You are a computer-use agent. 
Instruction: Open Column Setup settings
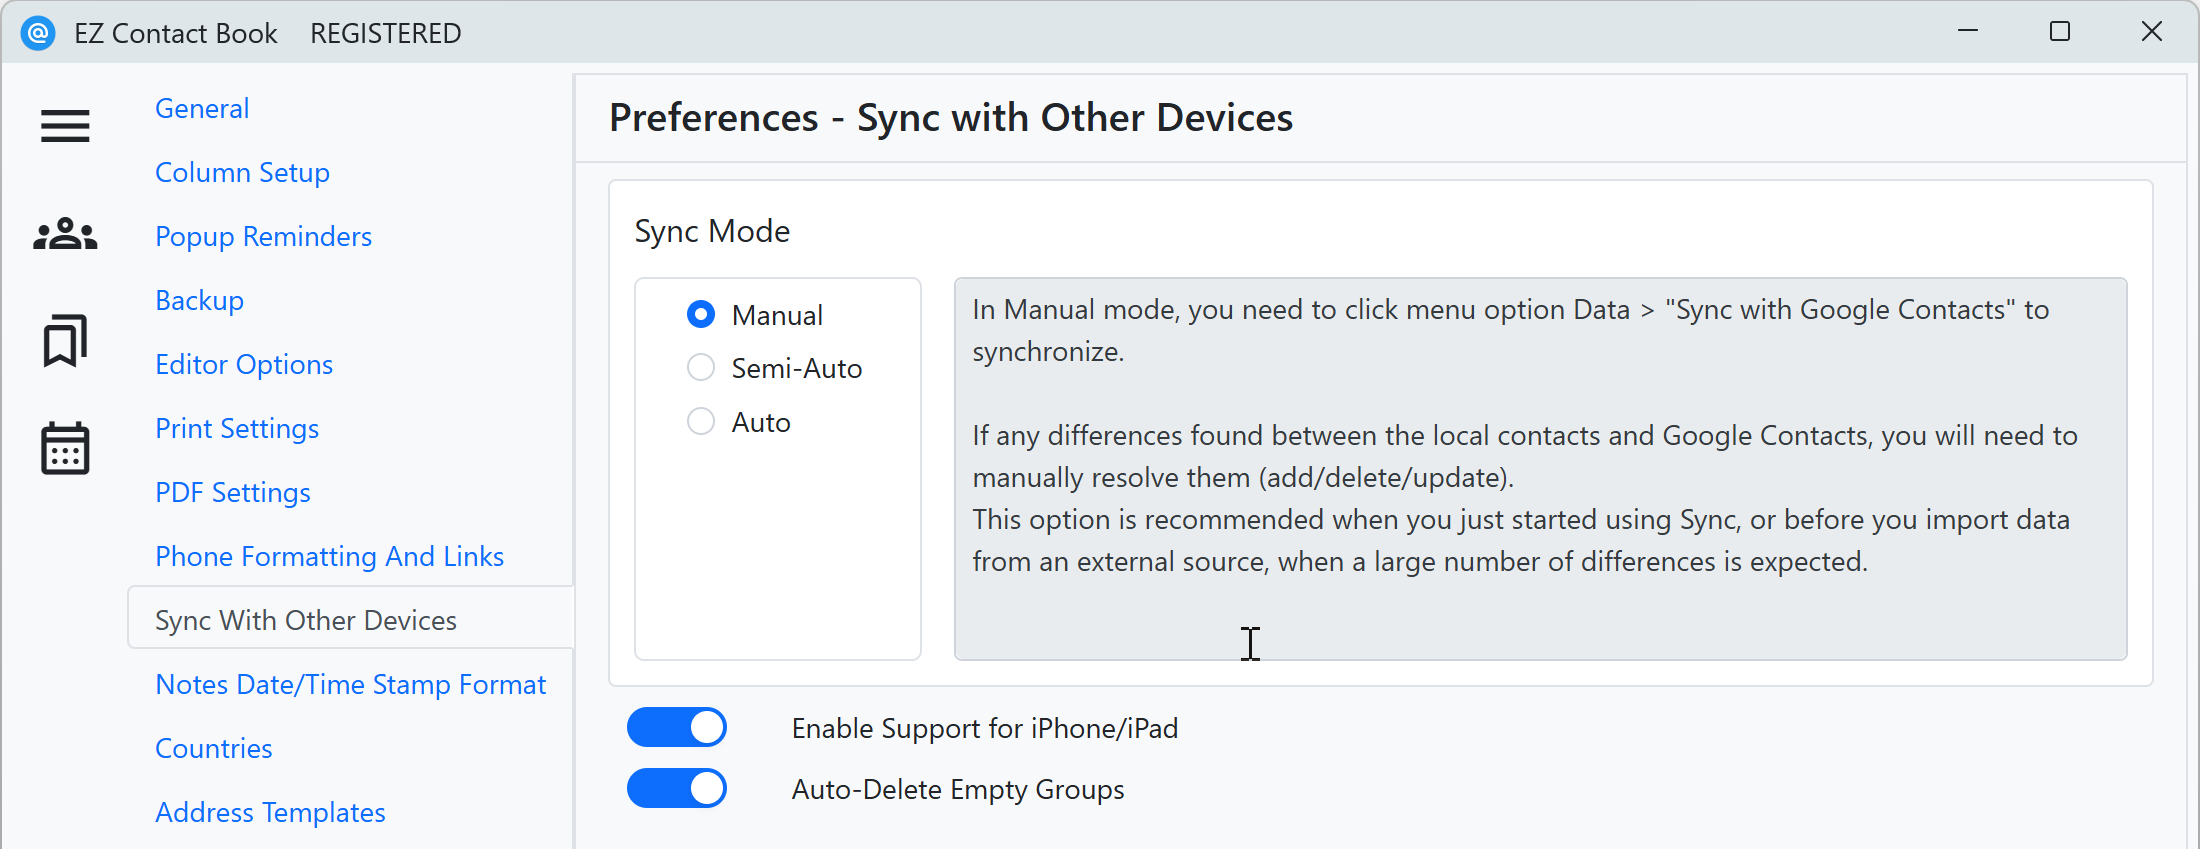(x=242, y=172)
